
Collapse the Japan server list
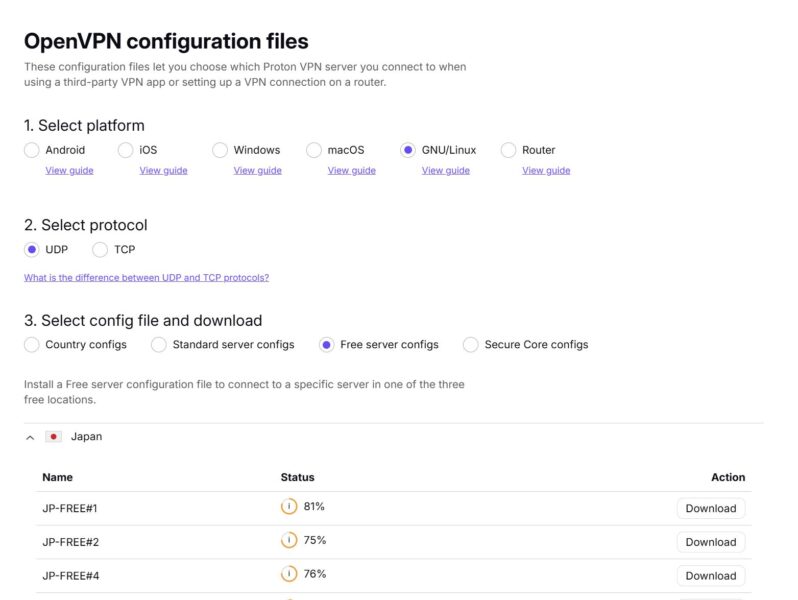[30, 437]
